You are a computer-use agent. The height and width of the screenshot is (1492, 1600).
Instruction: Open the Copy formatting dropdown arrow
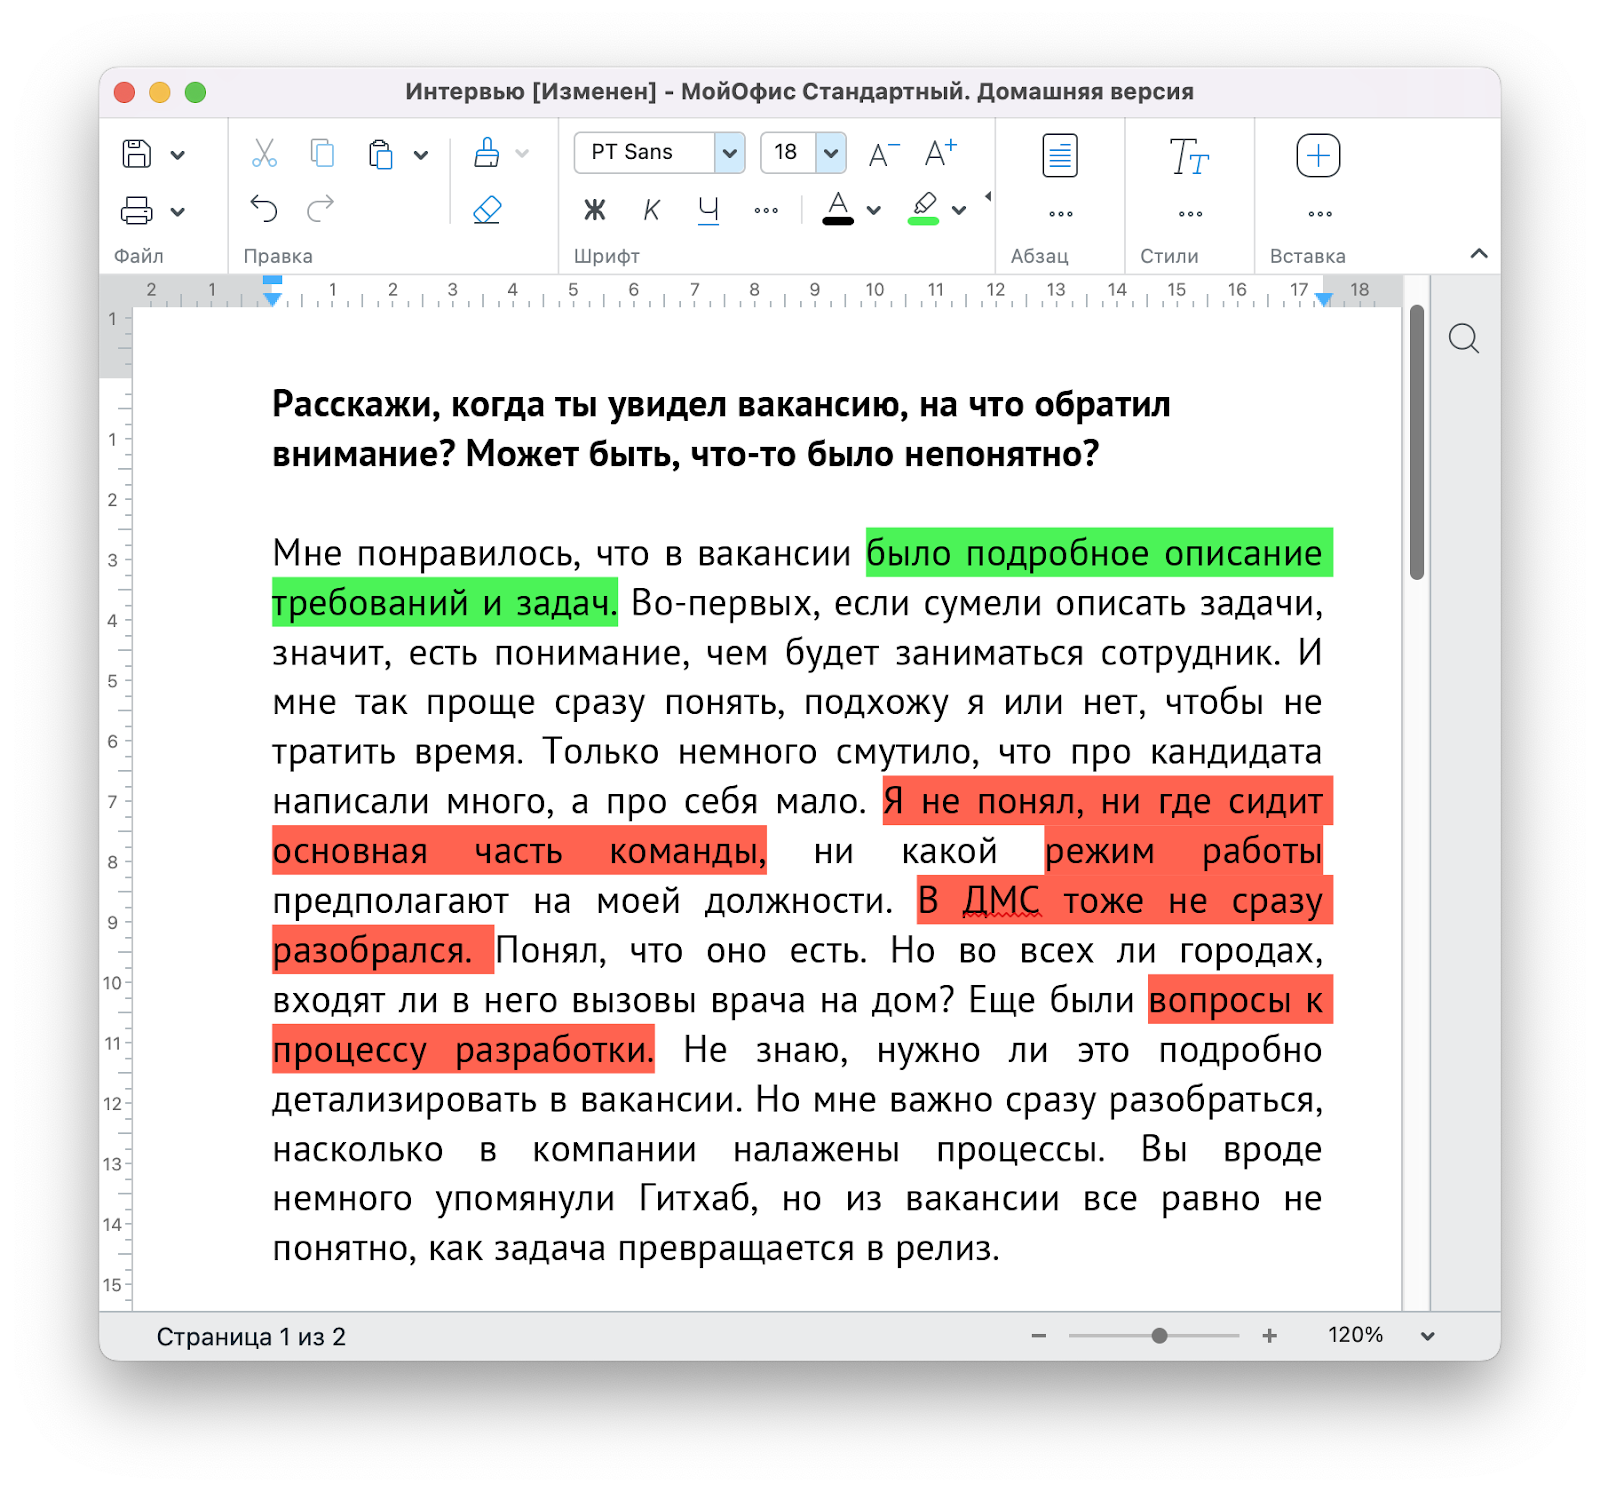(x=522, y=153)
